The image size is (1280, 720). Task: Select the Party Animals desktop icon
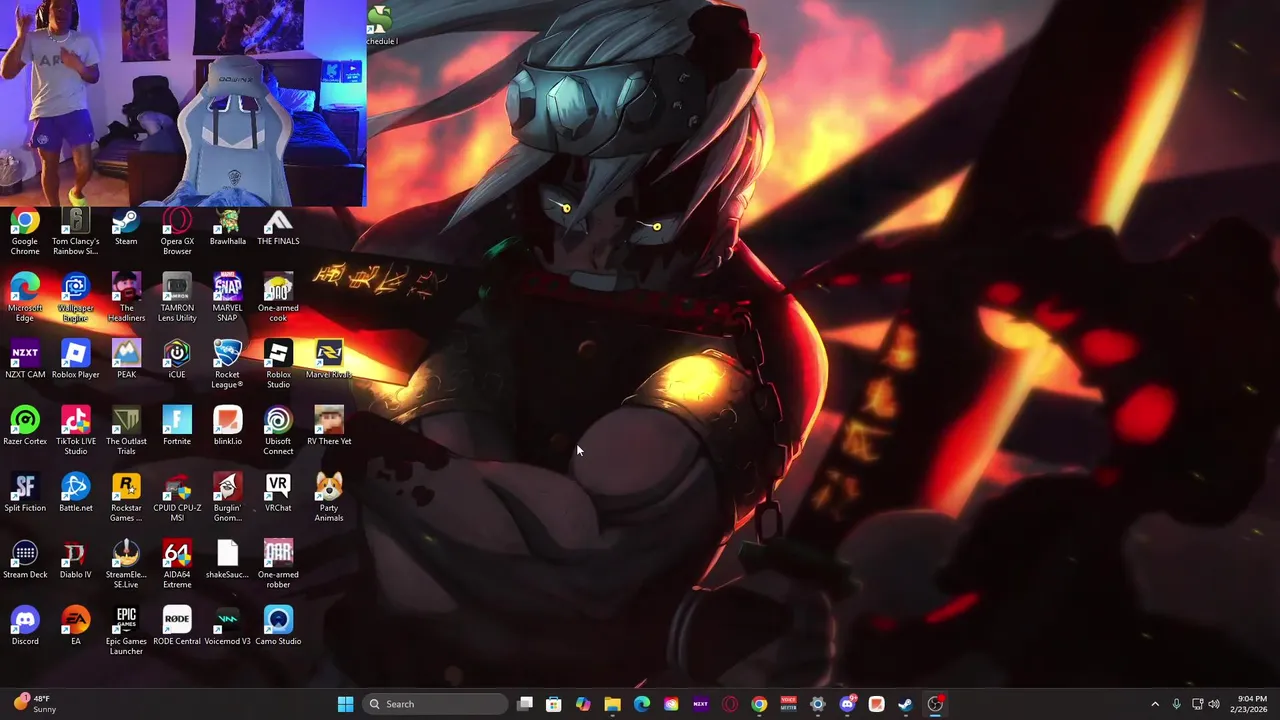coord(329,498)
